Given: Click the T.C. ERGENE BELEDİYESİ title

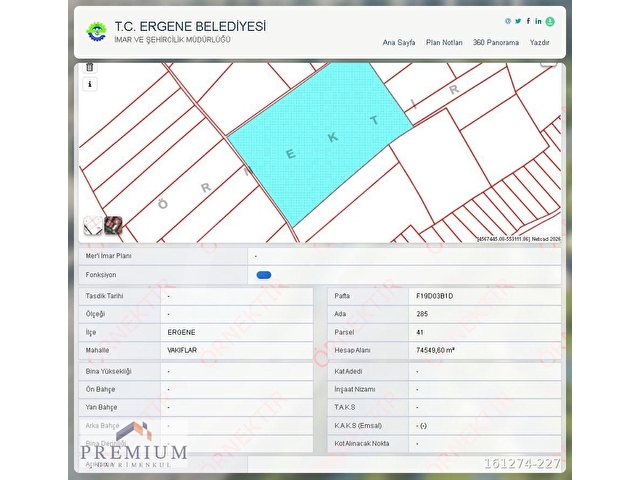Looking at the screenshot, I should point(190,27).
